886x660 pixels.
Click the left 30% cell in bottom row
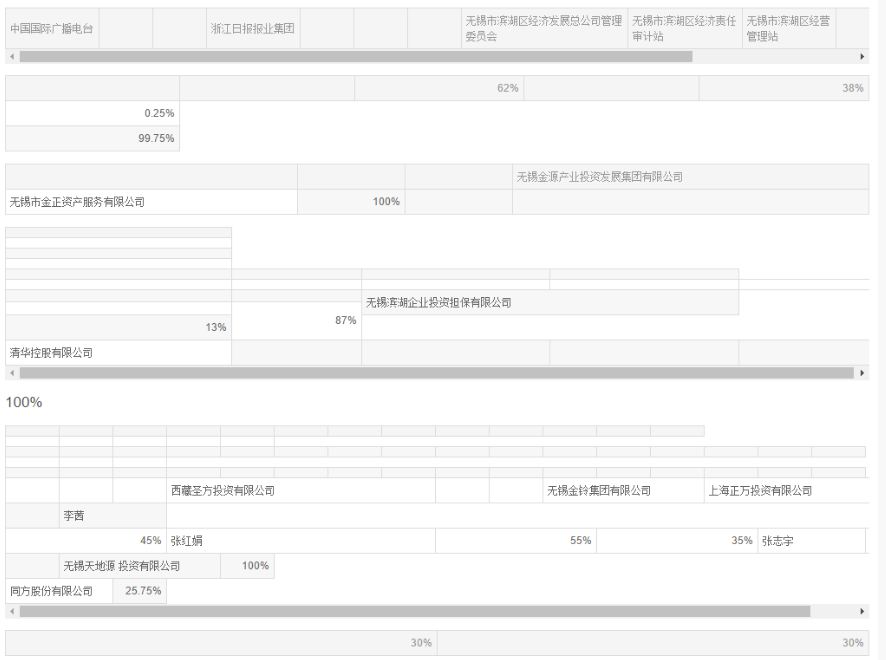(x=221, y=643)
